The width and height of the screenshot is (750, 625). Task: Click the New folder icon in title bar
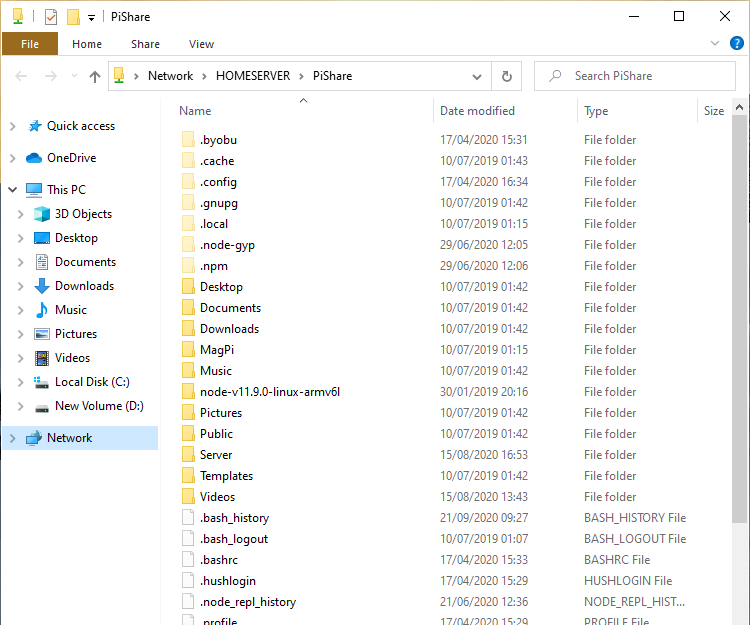[73, 17]
